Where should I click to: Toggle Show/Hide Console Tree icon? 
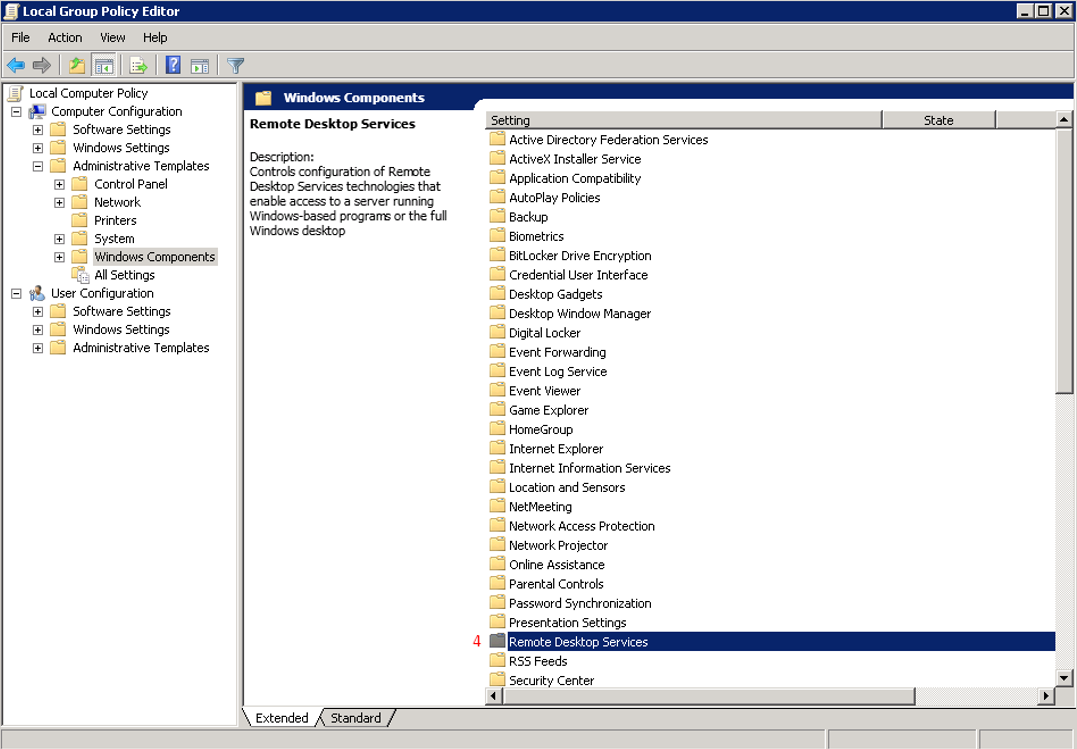click(x=103, y=66)
